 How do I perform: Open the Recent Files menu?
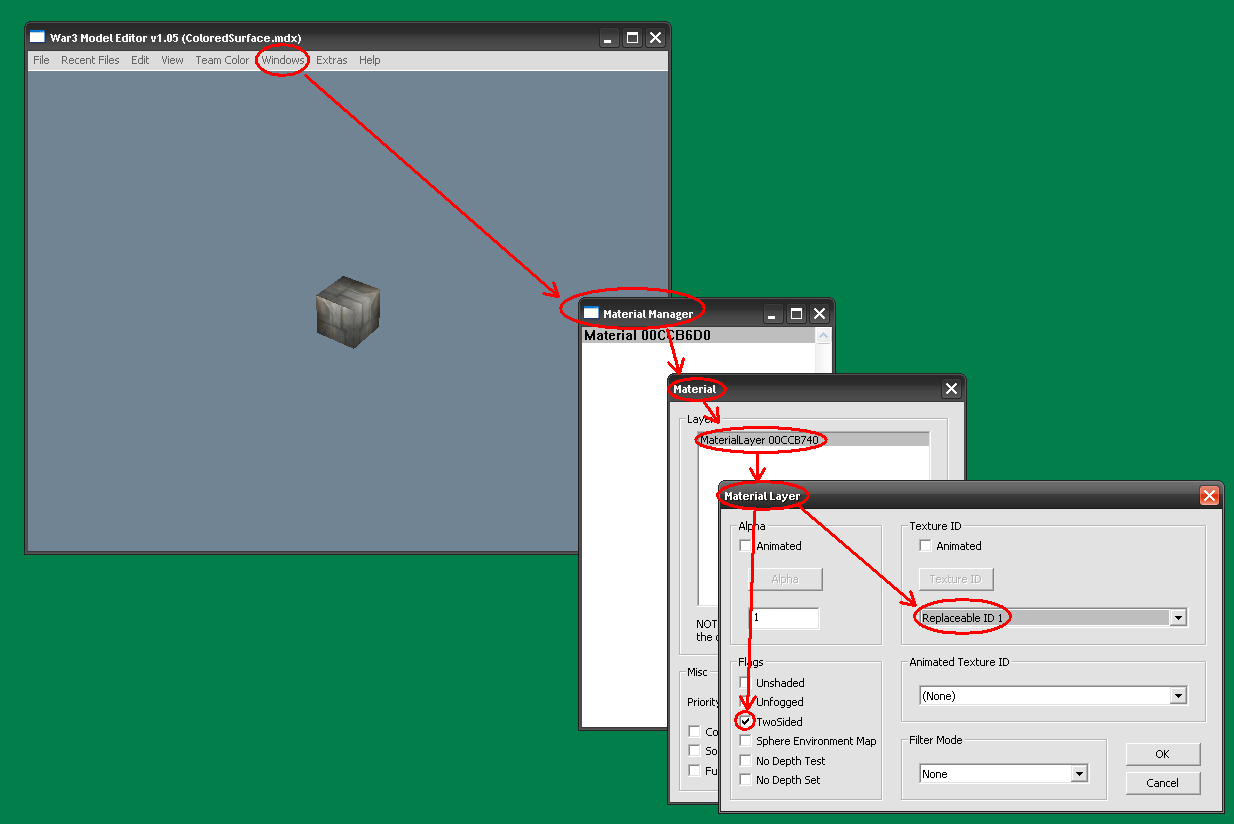tap(90, 60)
